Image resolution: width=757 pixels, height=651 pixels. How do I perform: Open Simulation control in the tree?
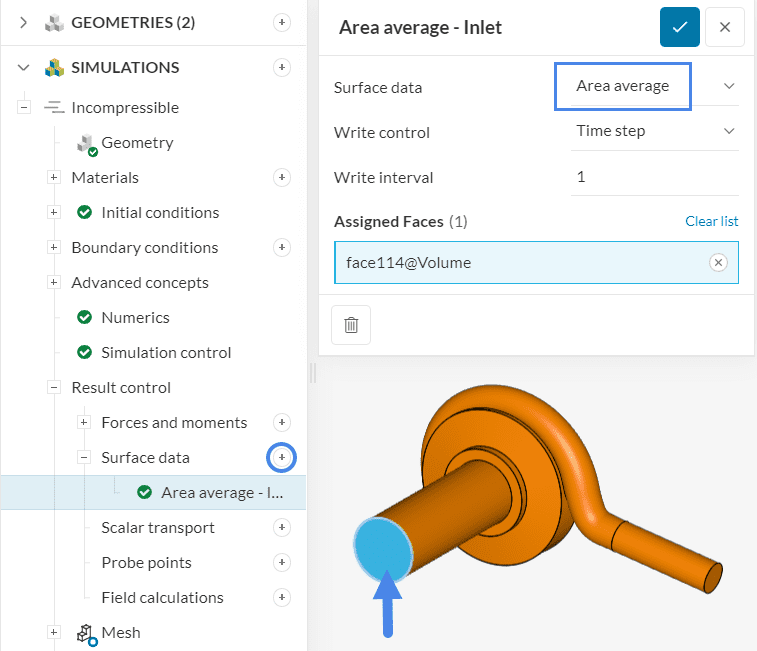[x=166, y=352]
